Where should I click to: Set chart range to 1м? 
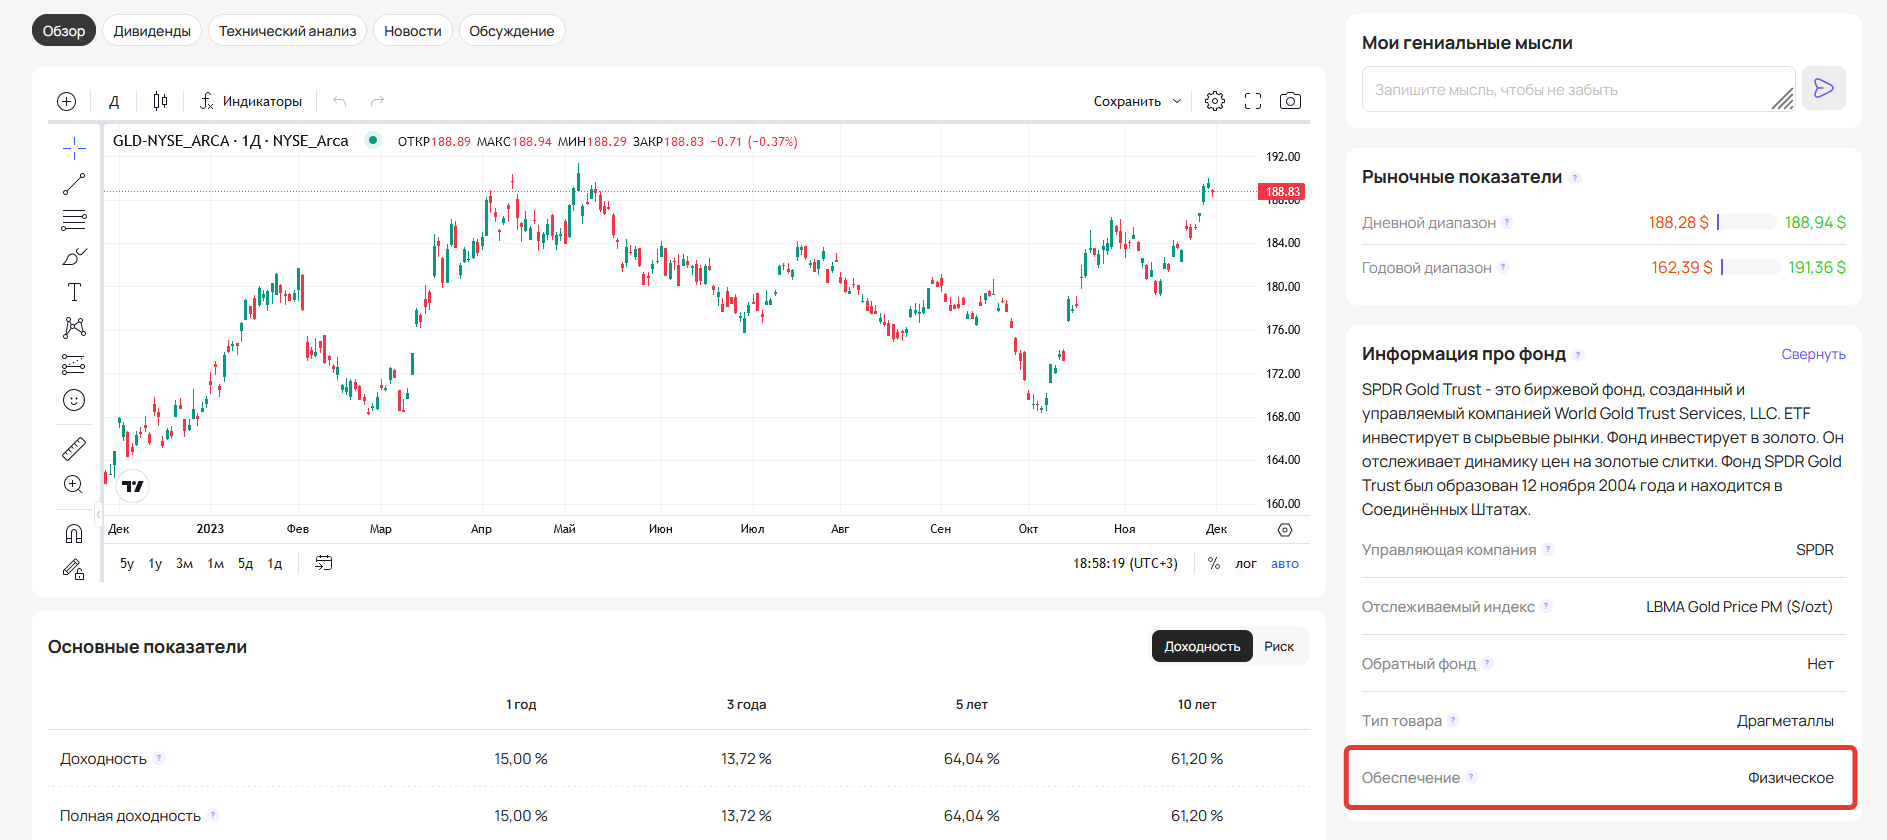[216, 564]
